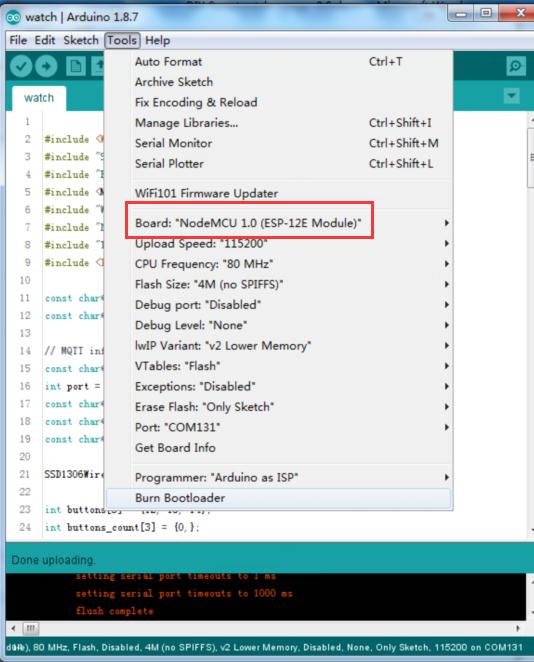
Task: Minimize the Arduino window
Action: (461, 14)
